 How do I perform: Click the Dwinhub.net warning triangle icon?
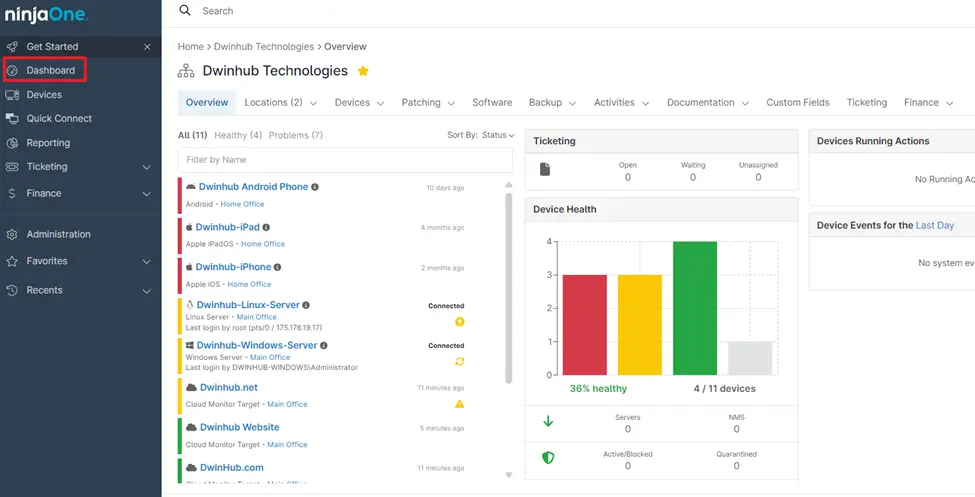pos(460,404)
